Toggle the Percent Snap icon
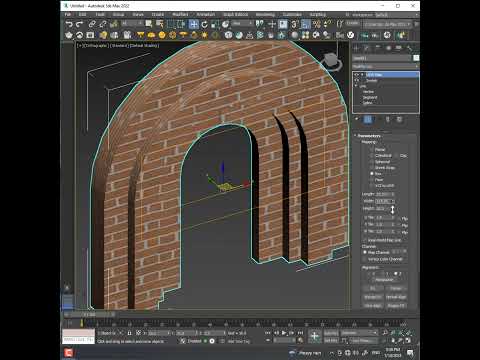480x360 pixels. pos(316,24)
